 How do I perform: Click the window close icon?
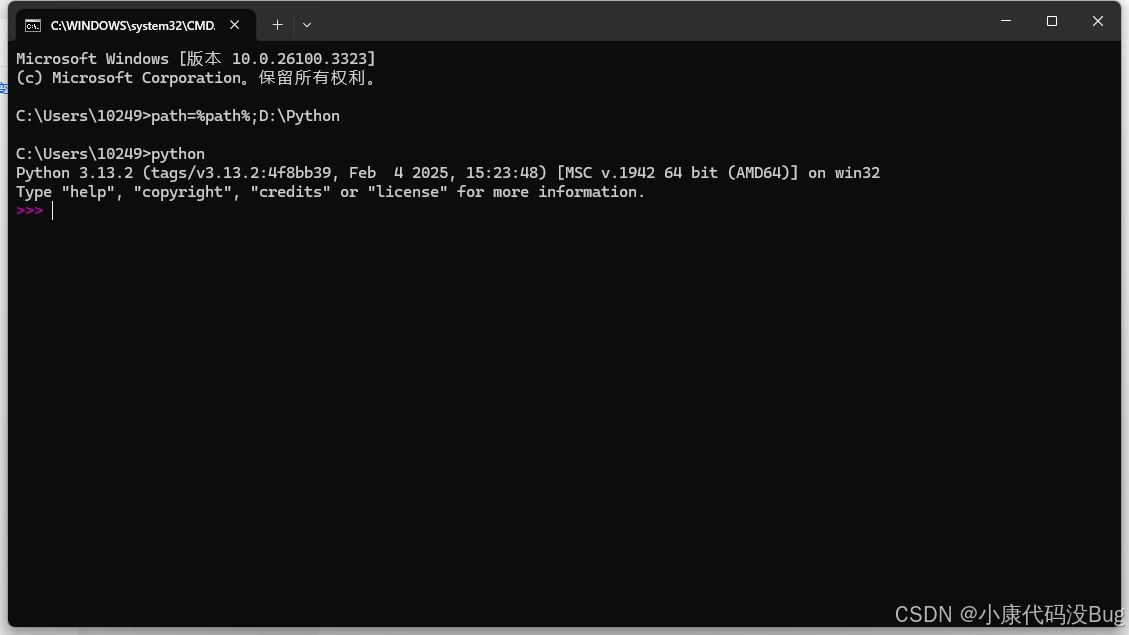click(1097, 20)
